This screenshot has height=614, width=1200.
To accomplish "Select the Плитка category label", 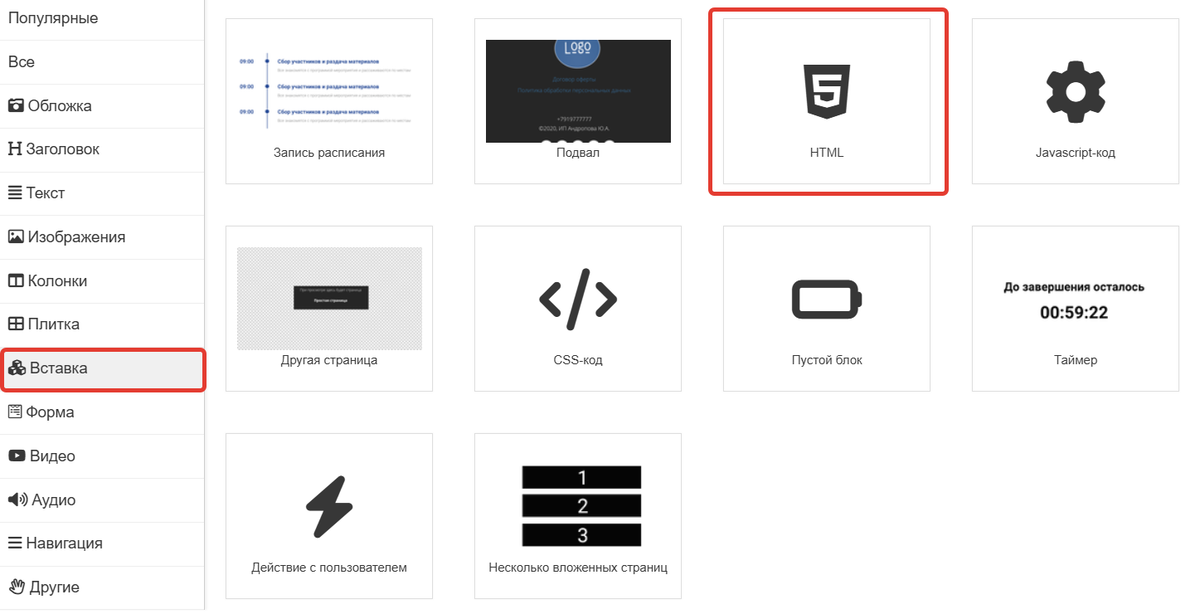I will pyautogui.click(x=54, y=324).
